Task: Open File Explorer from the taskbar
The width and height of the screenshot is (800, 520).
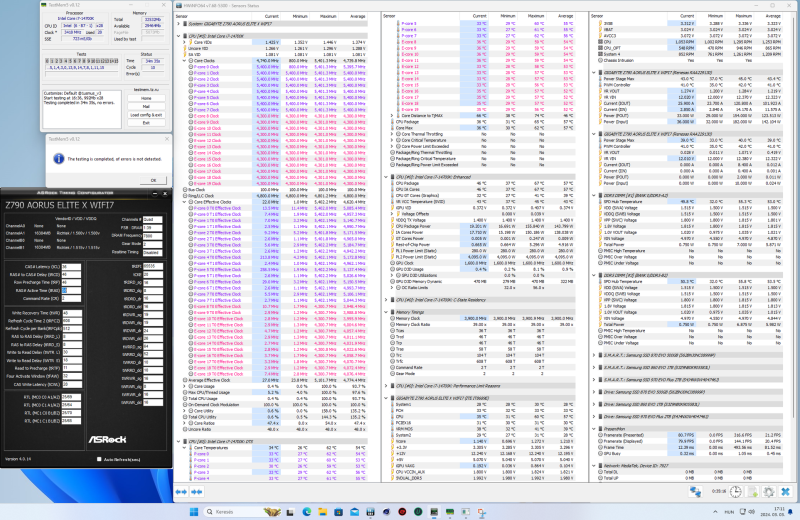Action: (322, 512)
